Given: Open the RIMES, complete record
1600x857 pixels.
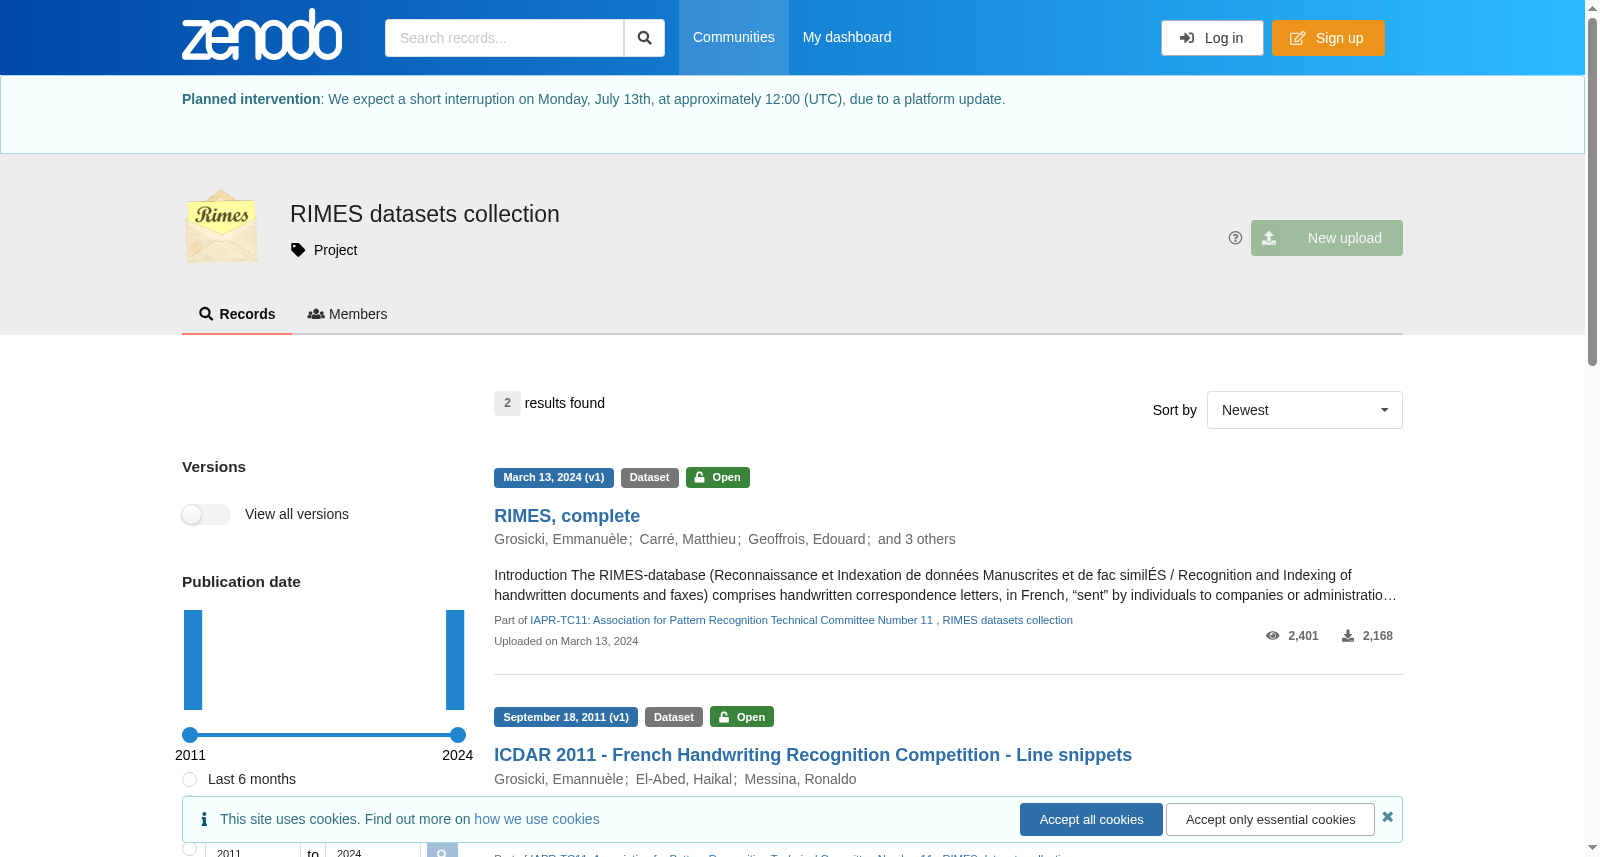Looking at the screenshot, I should pos(567,516).
